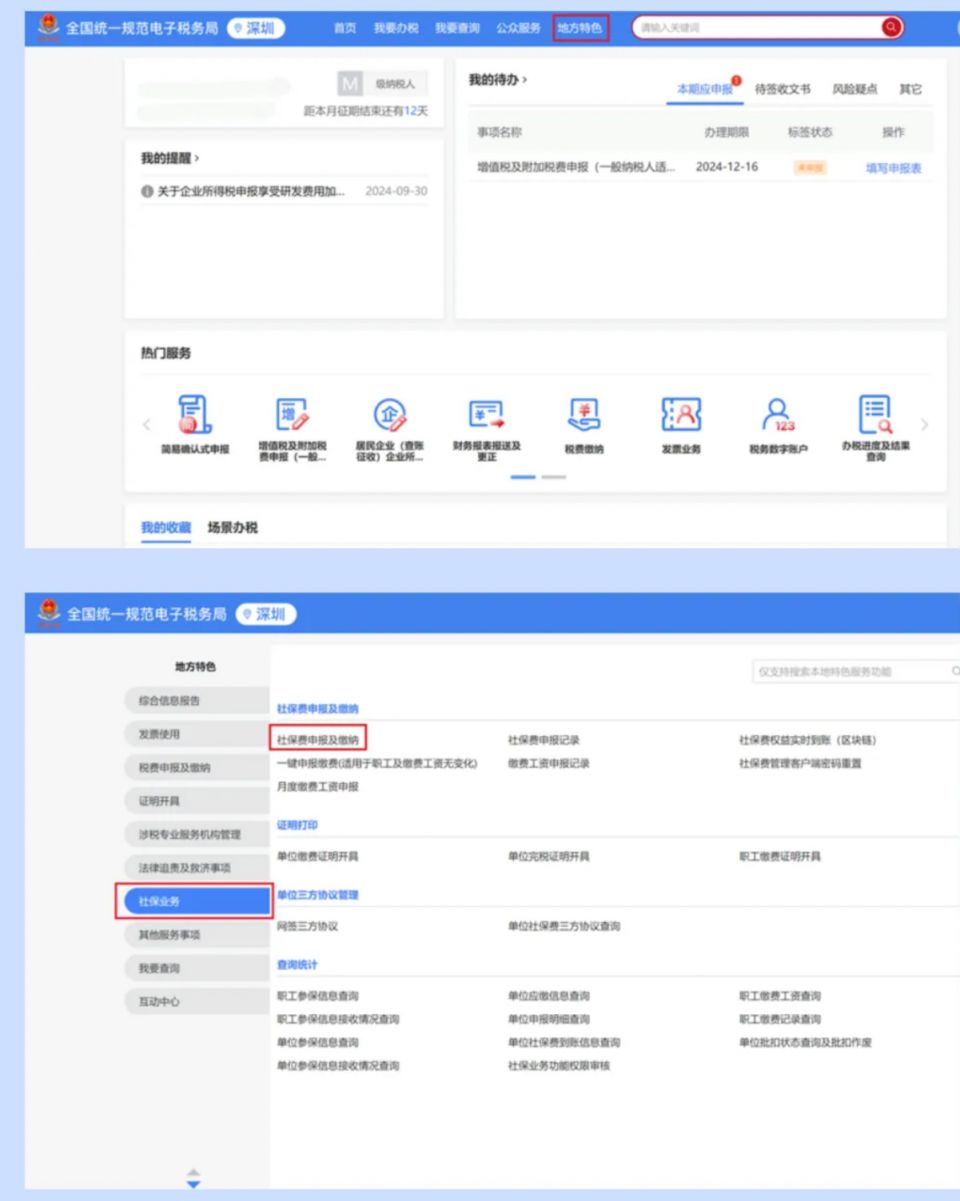Switch to 待签收文书 tab
The image size is (960, 1201).
pos(782,89)
